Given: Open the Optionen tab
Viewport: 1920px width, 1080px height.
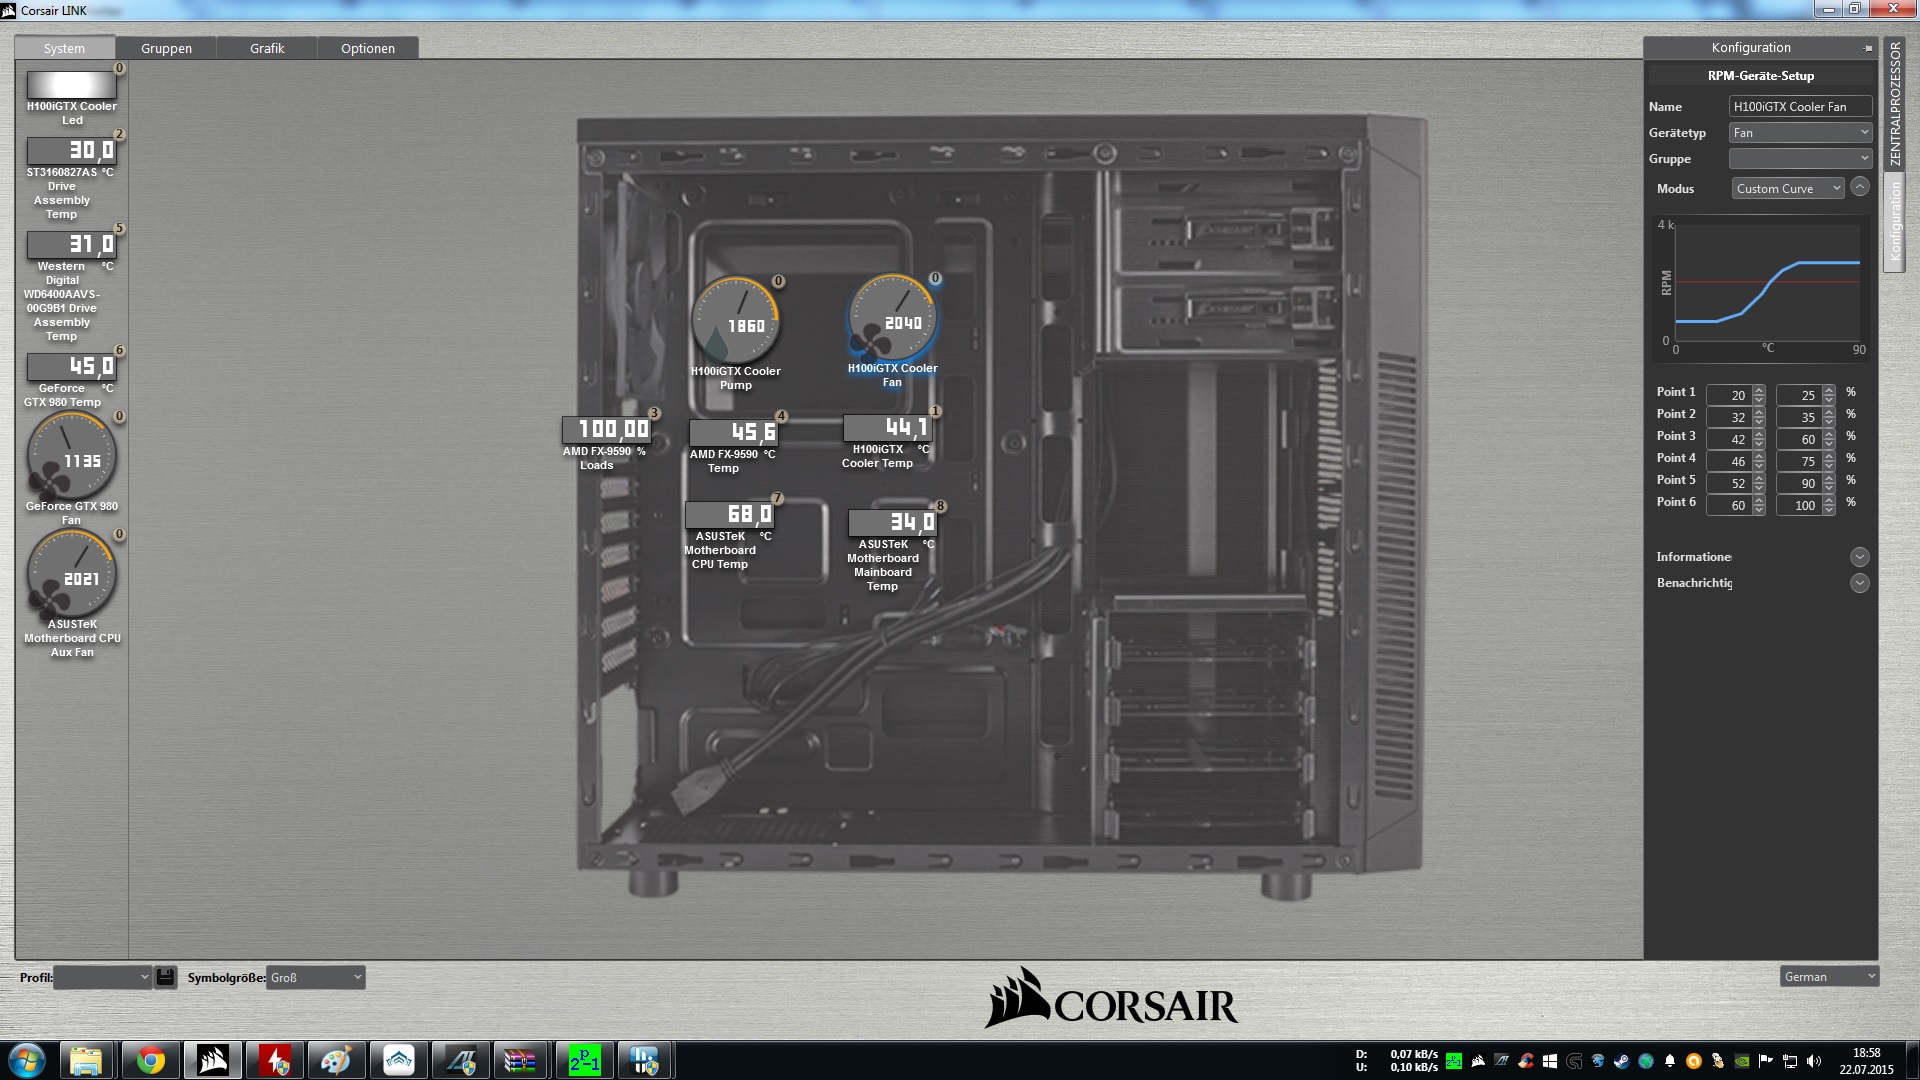Looking at the screenshot, I should (x=367, y=48).
